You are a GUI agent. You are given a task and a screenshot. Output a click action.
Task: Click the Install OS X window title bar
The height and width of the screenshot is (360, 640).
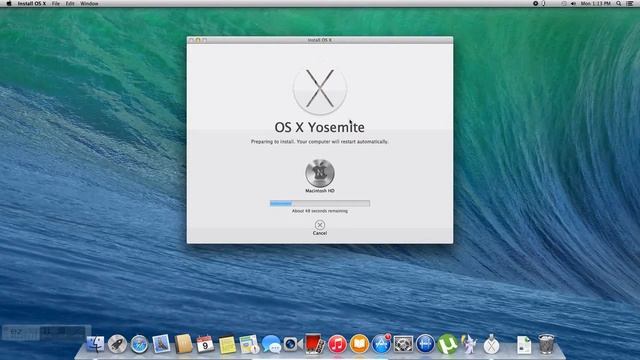[x=320, y=40]
